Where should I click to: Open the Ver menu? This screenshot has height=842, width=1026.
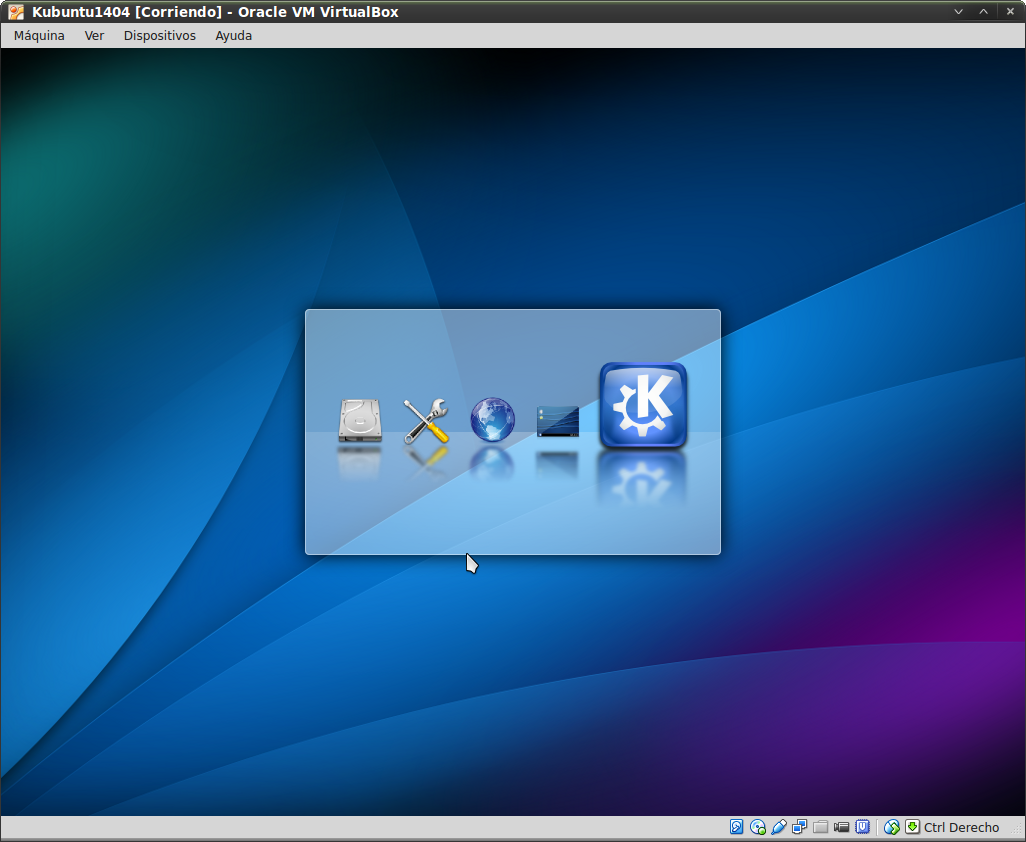(94, 35)
